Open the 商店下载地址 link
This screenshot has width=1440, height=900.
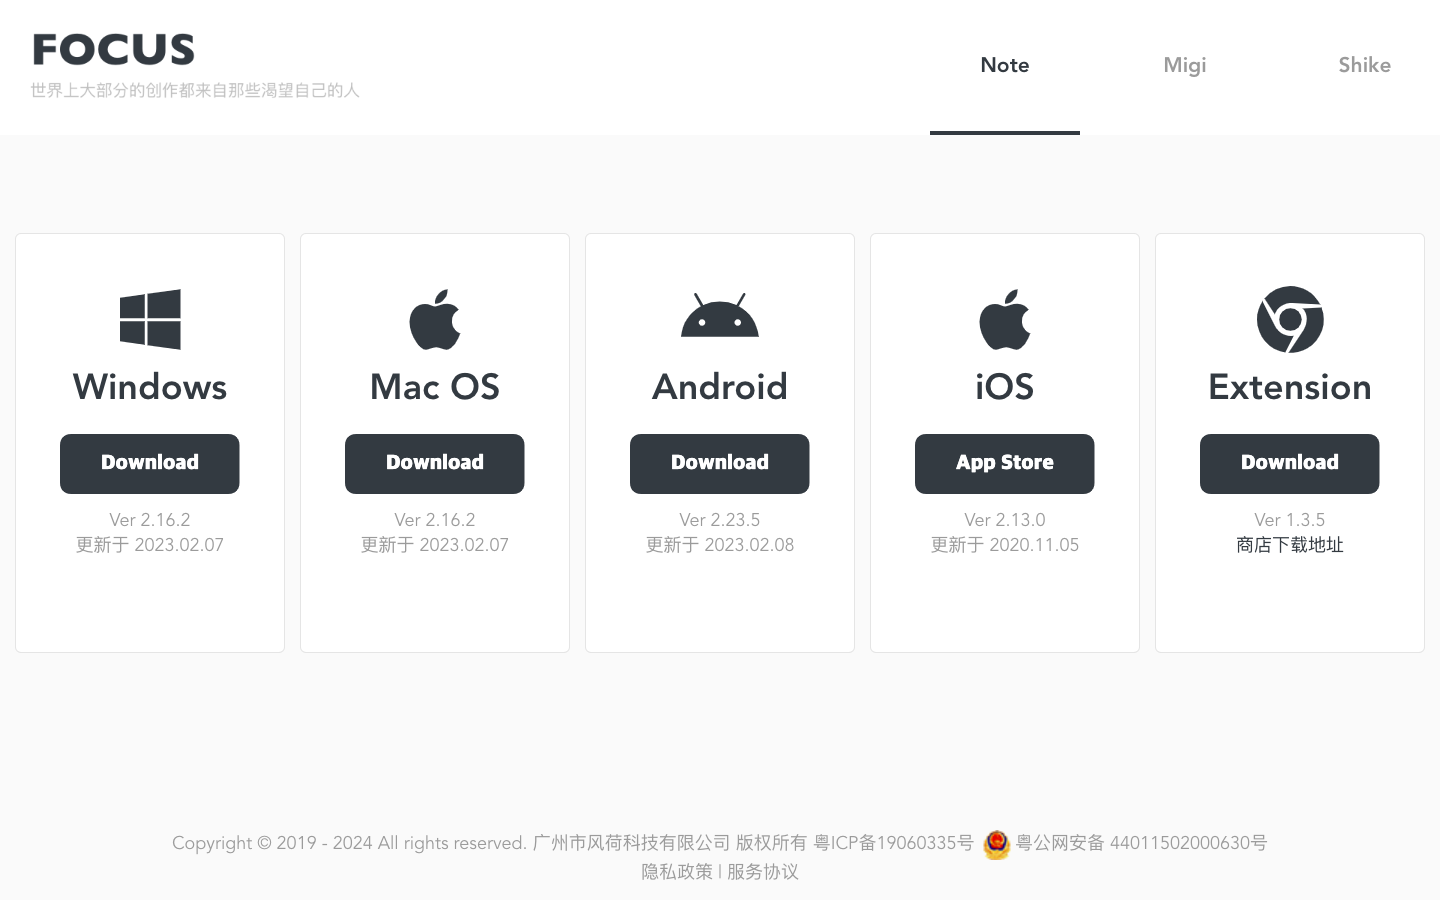[x=1289, y=545]
